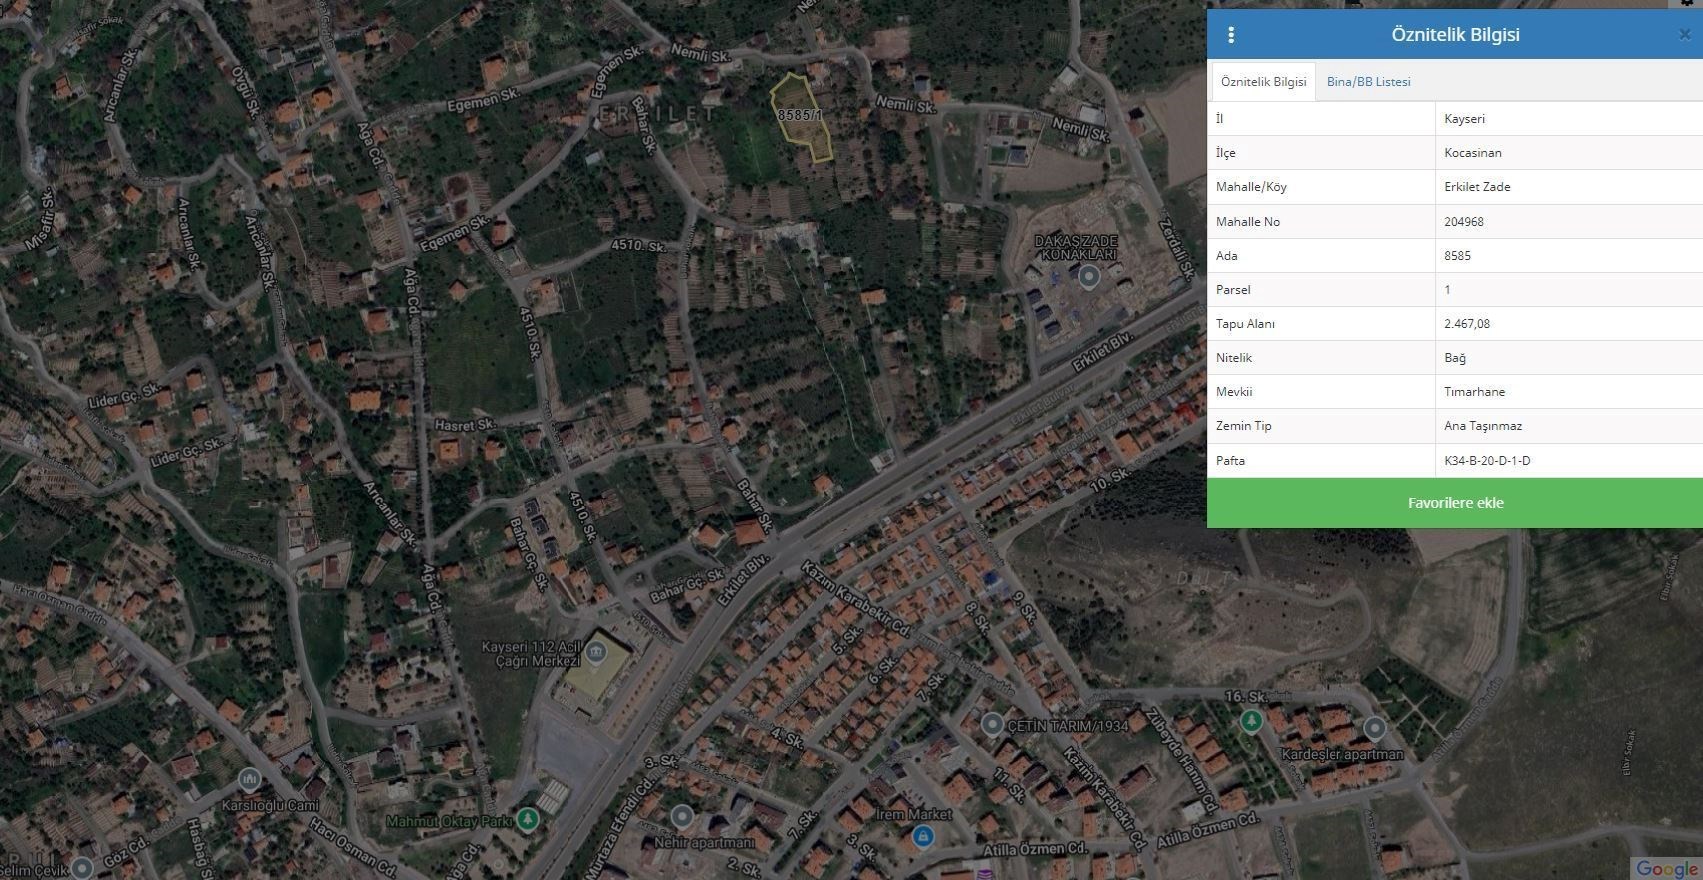1703x880 pixels.
Task: Select the Mahmut Oktay Parkı park icon
Action: (x=527, y=820)
